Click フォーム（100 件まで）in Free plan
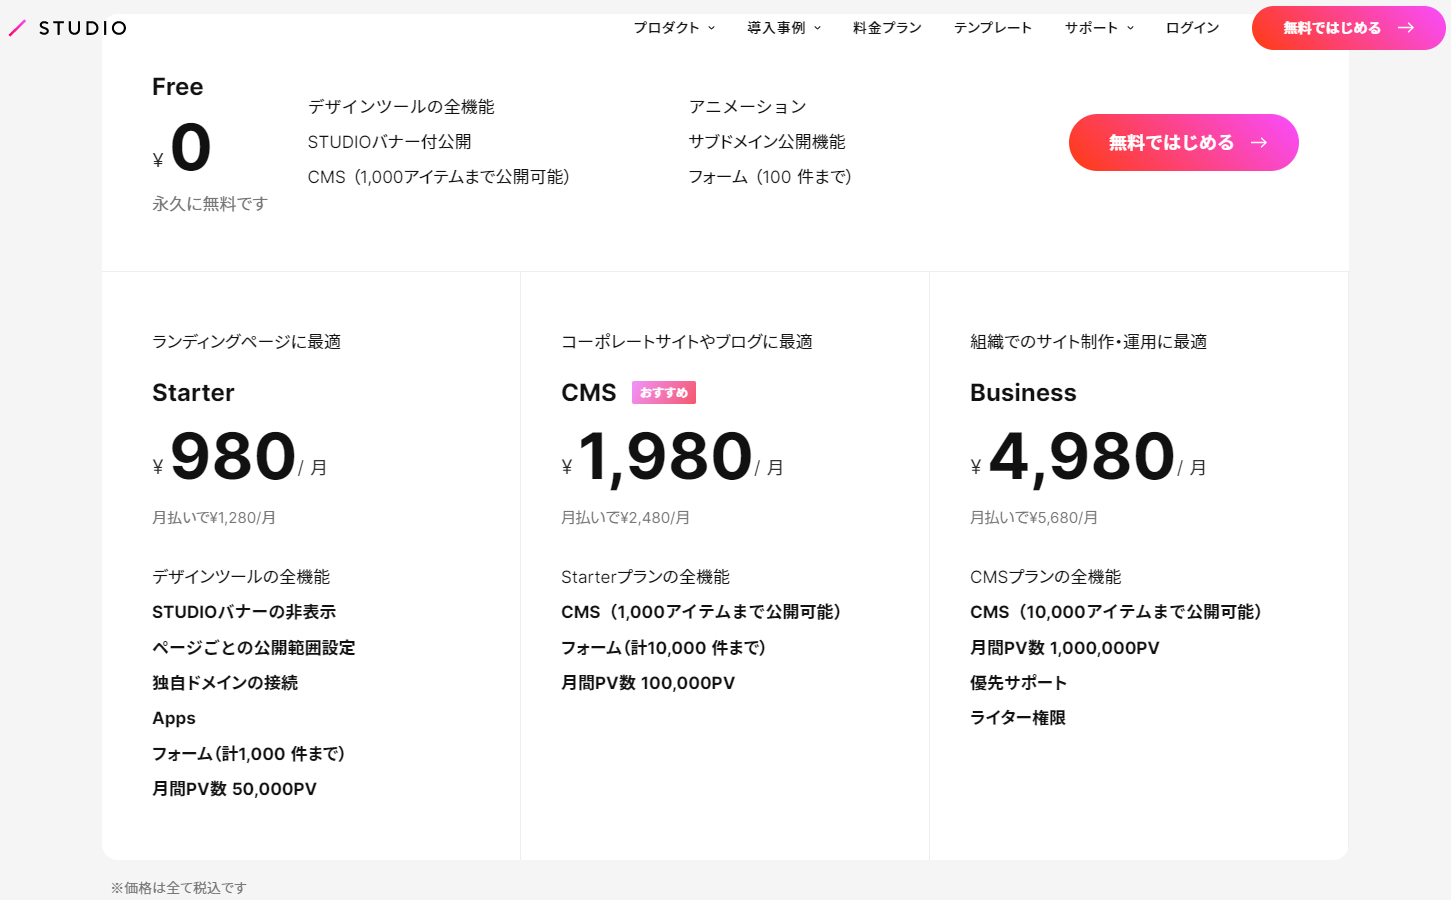The image size is (1451, 900). click(770, 177)
